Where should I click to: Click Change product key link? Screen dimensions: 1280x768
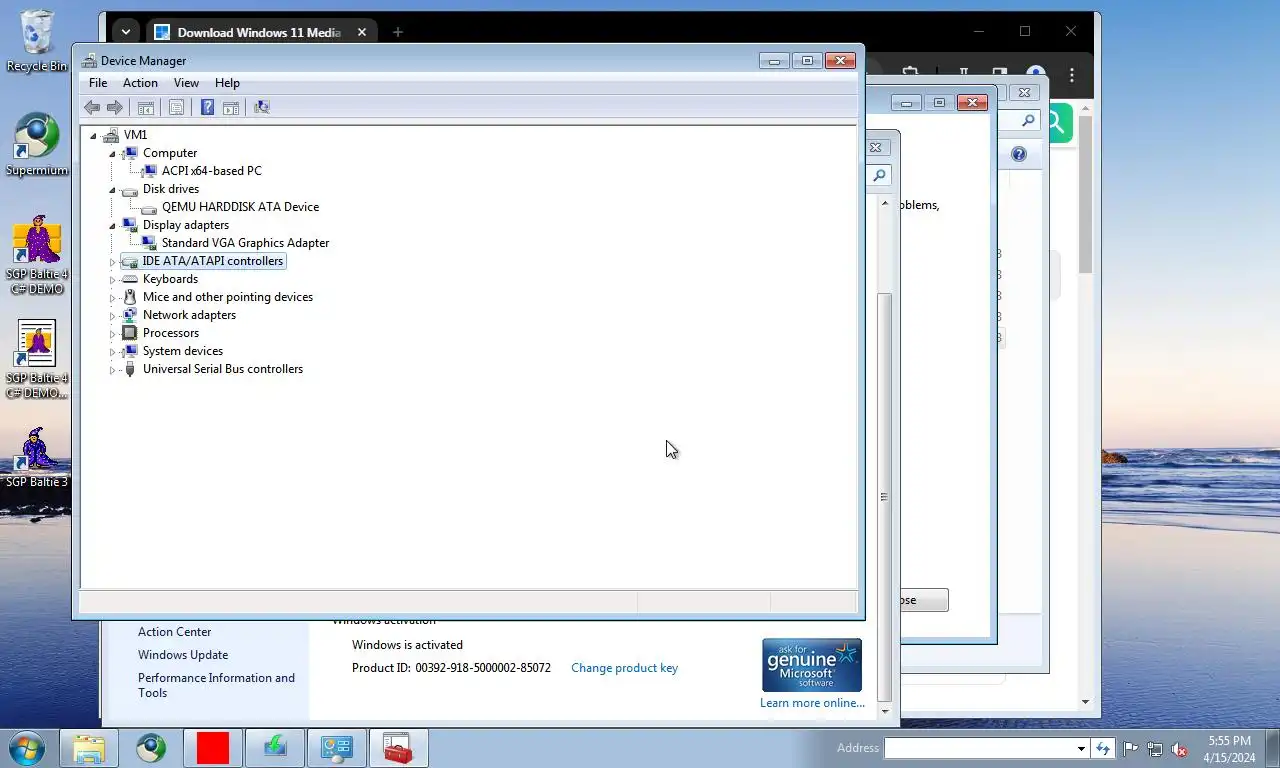pos(624,668)
